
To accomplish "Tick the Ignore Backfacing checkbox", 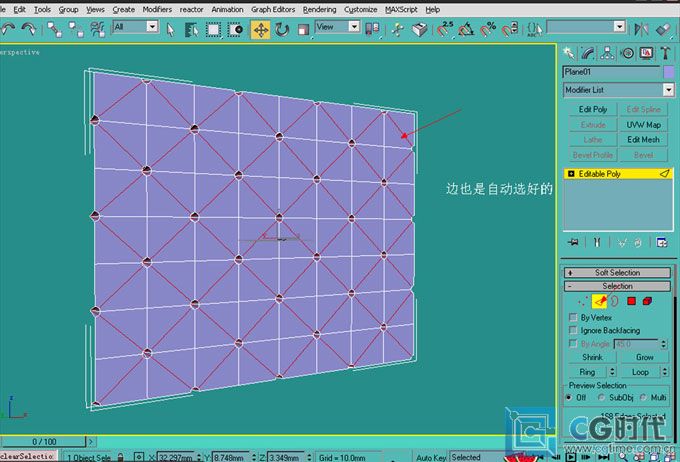I will (x=572, y=330).
